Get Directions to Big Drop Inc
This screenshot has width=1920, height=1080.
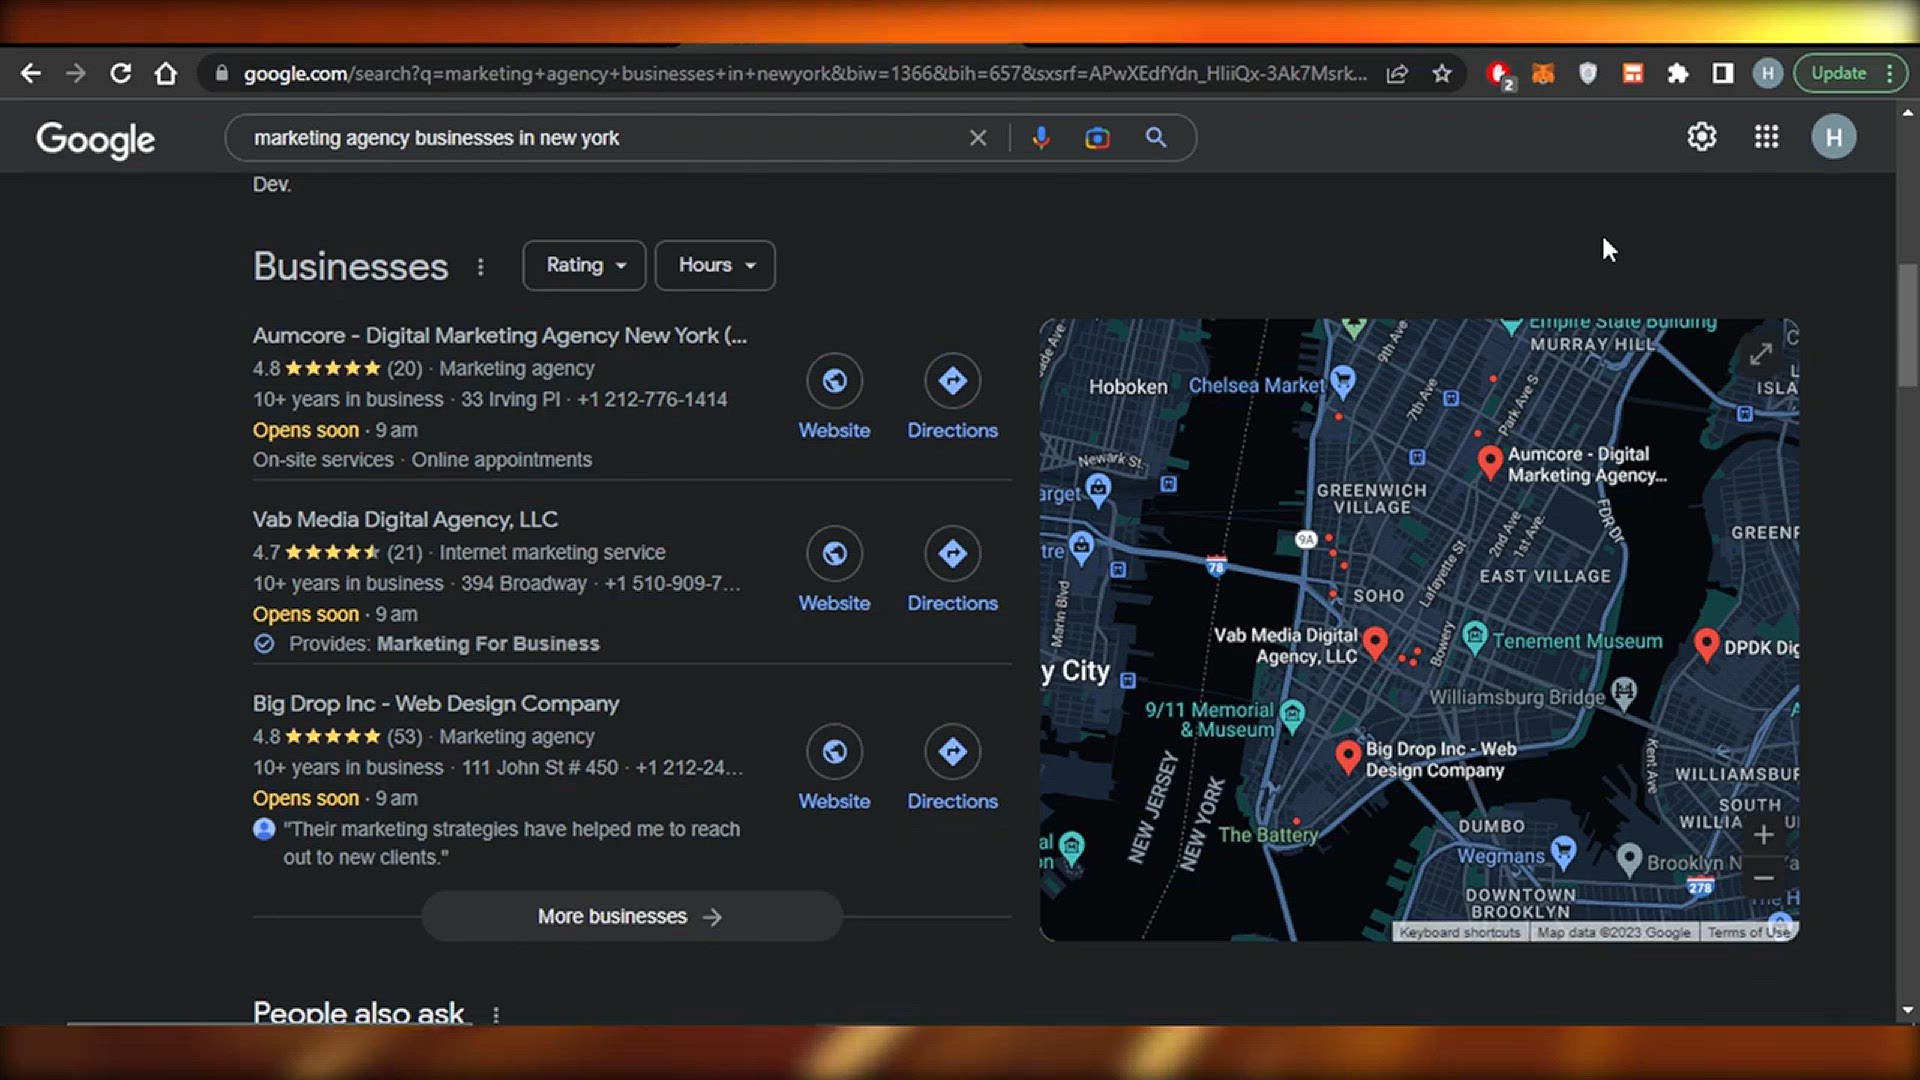(x=952, y=769)
